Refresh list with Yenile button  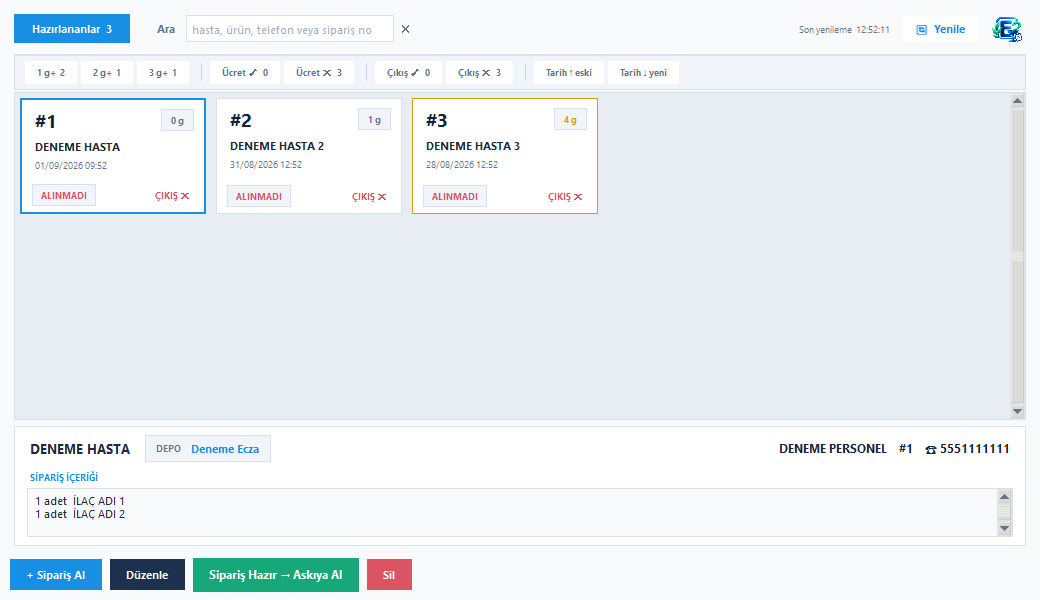(941, 29)
